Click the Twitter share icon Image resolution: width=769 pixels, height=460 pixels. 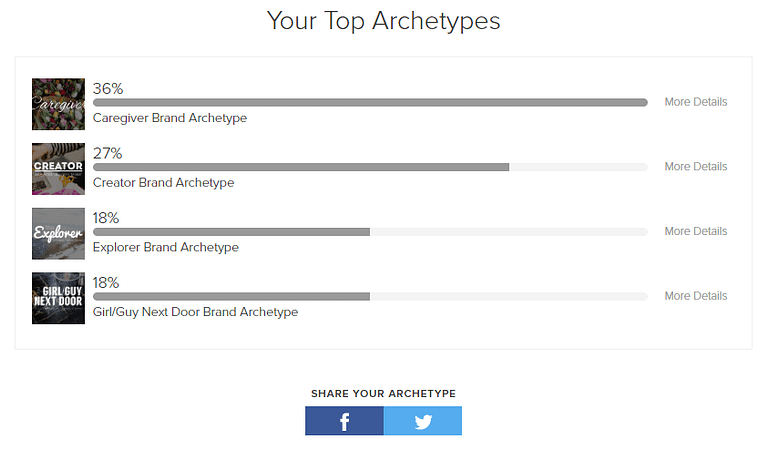click(423, 421)
